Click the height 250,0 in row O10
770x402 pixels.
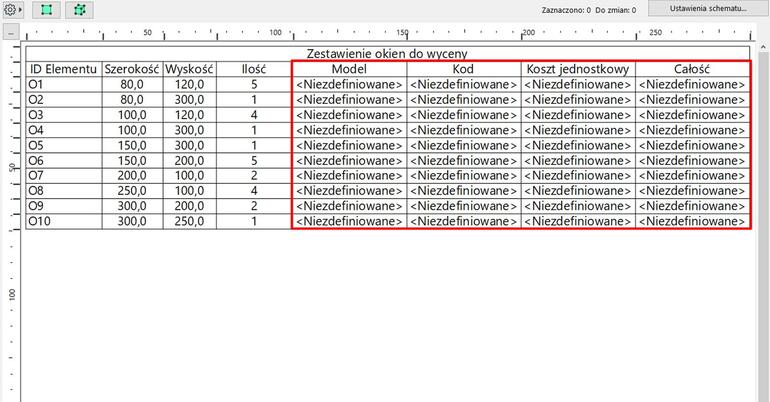(190, 221)
